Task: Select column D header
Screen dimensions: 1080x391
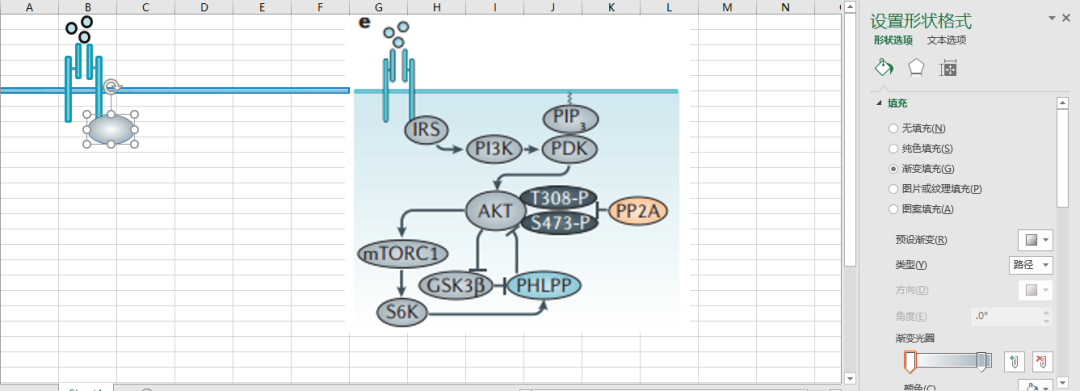Action: pos(204,8)
